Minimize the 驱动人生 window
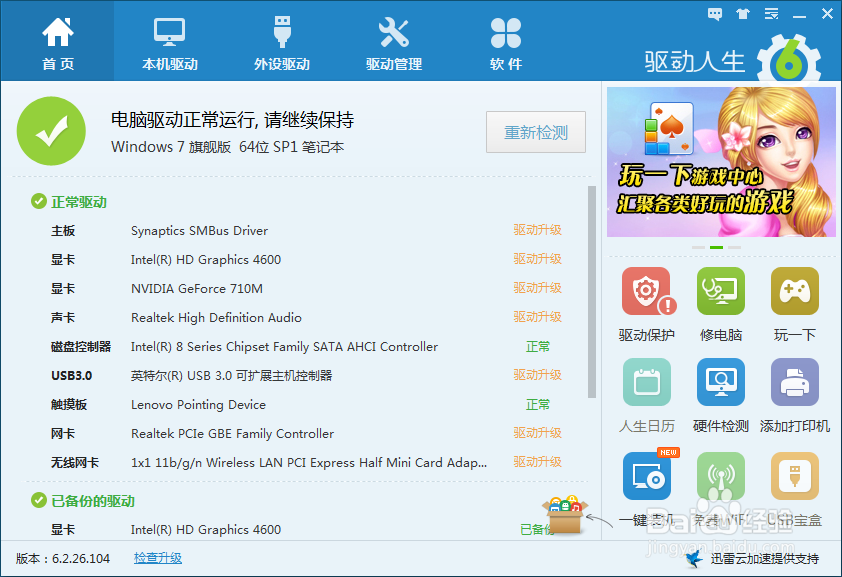Screen dimensions: 842x577 click(x=799, y=15)
